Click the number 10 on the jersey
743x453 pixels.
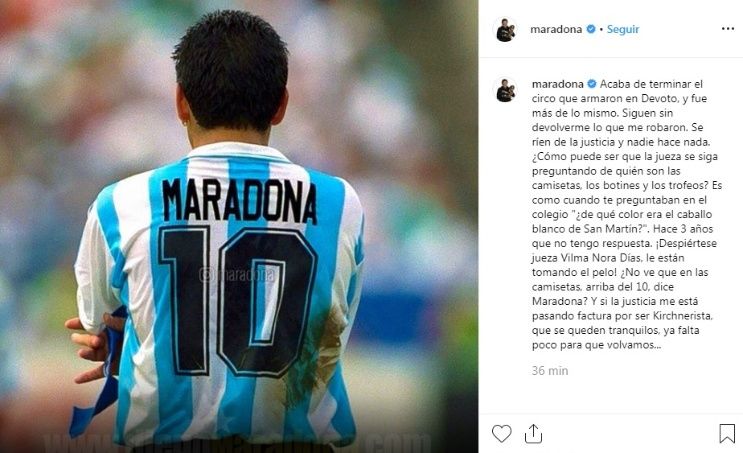pos(238,301)
